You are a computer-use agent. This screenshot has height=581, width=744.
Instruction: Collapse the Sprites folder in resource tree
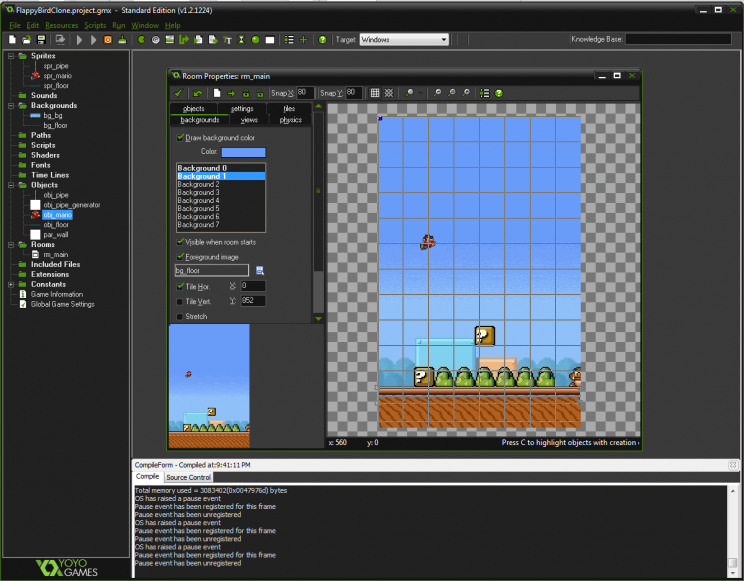[10, 56]
